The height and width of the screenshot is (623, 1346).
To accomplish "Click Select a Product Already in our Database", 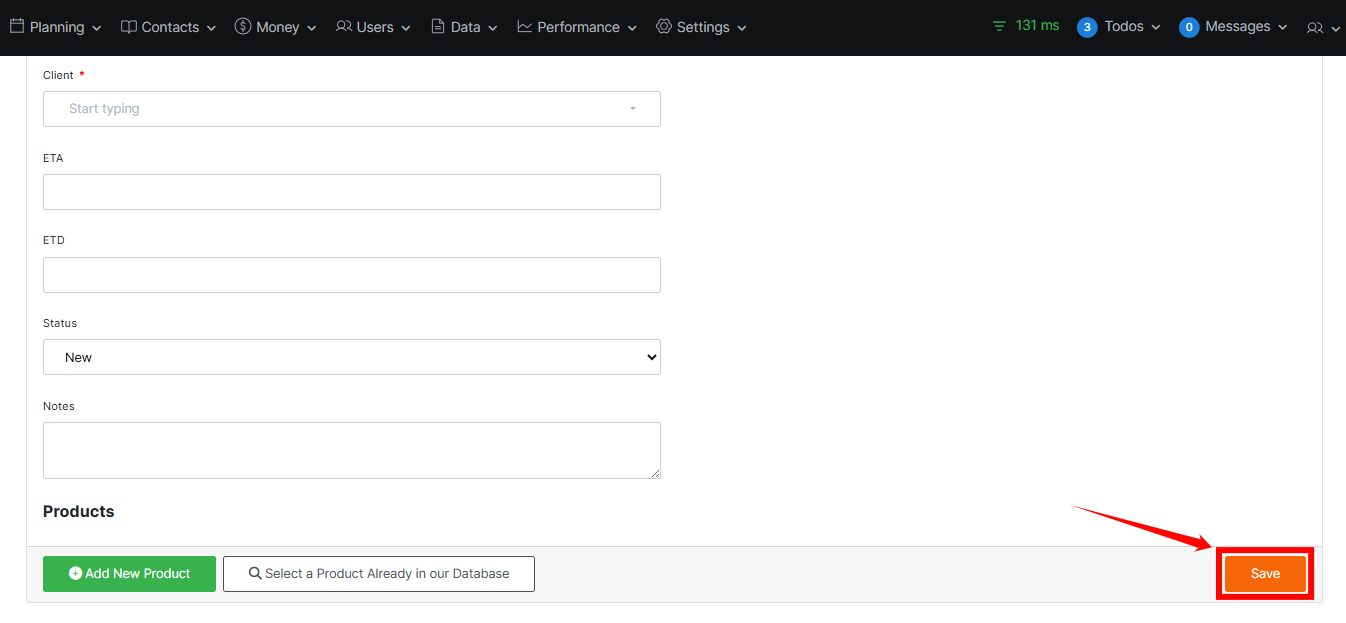I will (379, 574).
